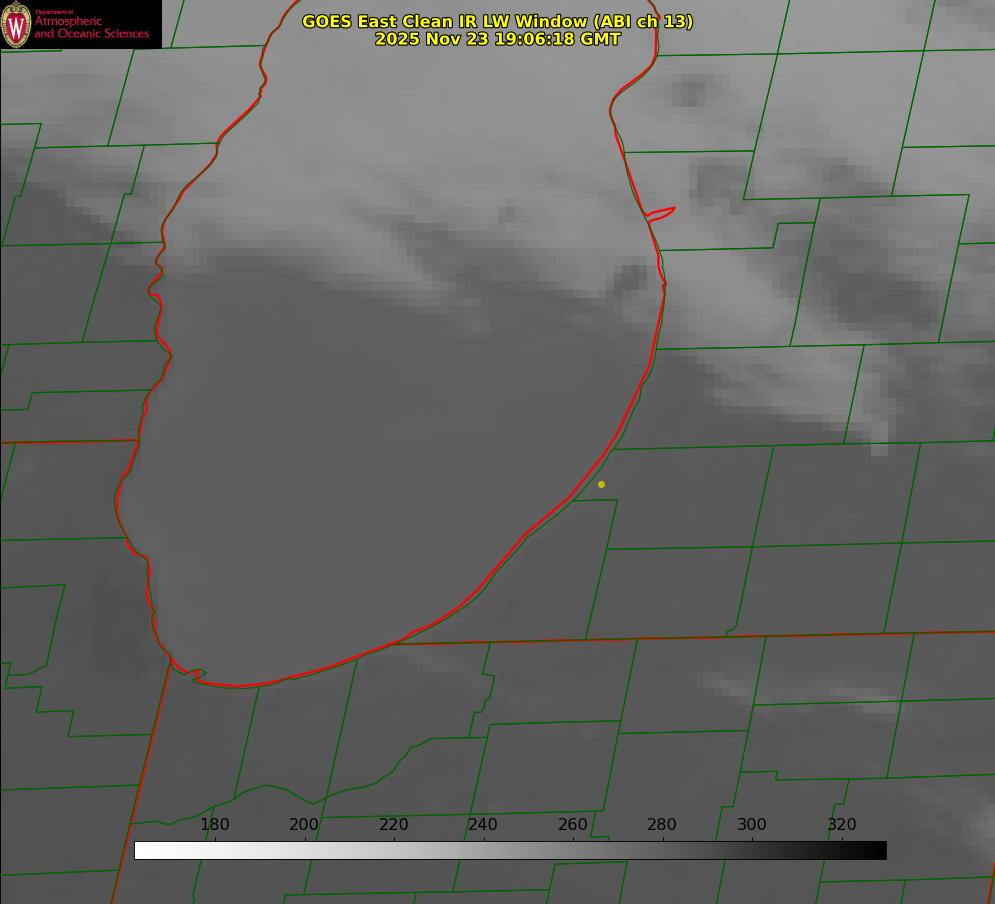The width and height of the screenshot is (995, 904).
Task: Choose the 300 label on the colorbar
Action: pyautogui.click(x=752, y=824)
